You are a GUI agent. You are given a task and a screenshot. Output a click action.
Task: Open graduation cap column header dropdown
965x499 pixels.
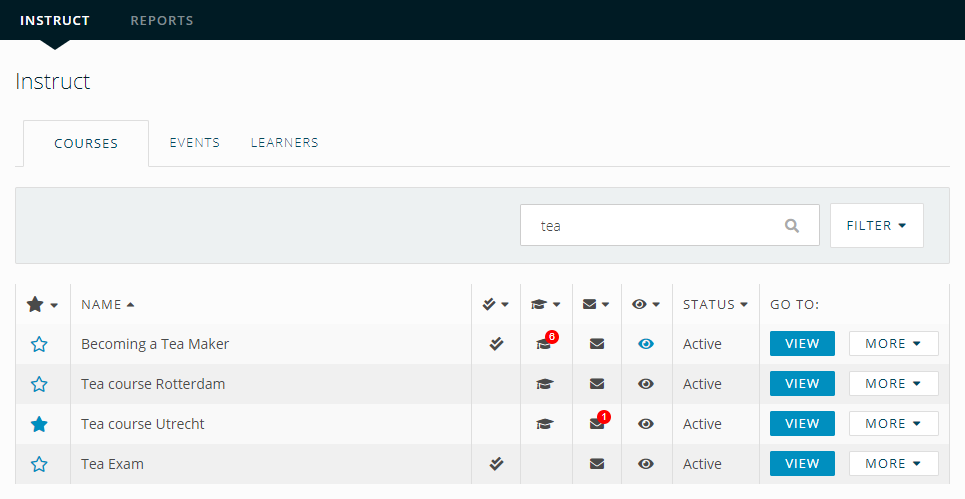pyautogui.click(x=545, y=305)
